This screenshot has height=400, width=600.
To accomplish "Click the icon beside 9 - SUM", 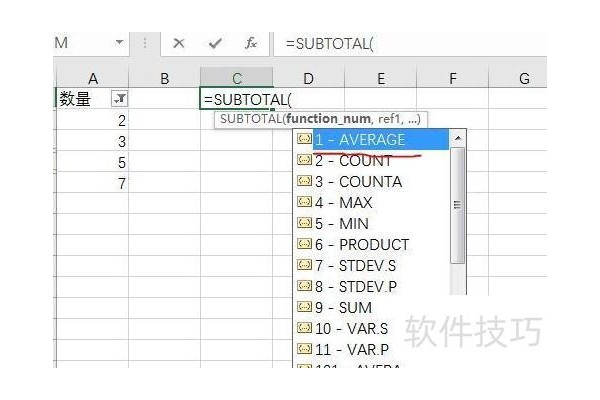I will point(304,308).
